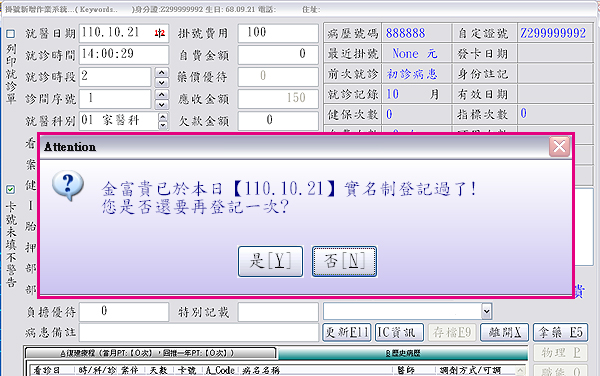The height and width of the screenshot is (376, 600).
Task: Click the 更新F11 button
Action: tap(347, 332)
